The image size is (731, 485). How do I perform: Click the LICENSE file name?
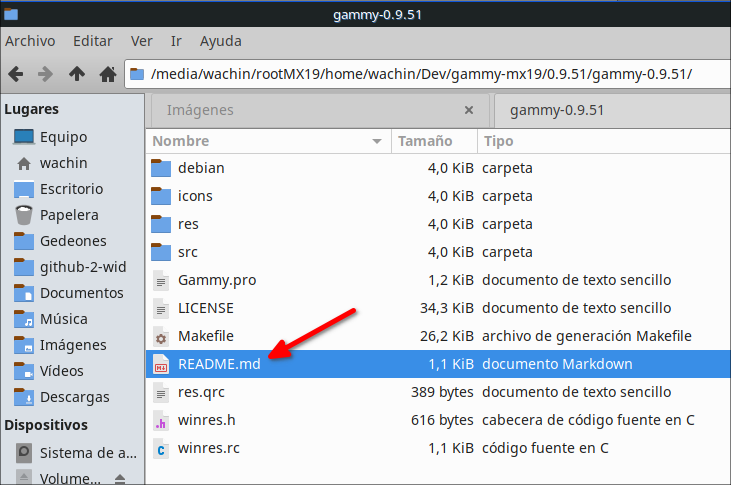pos(206,308)
